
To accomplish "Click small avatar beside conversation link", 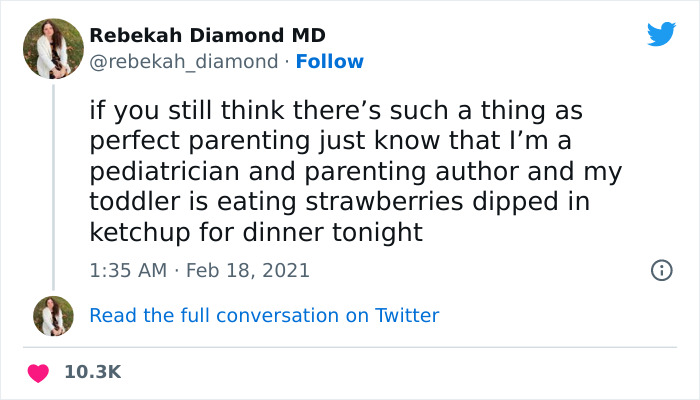I will [53, 316].
